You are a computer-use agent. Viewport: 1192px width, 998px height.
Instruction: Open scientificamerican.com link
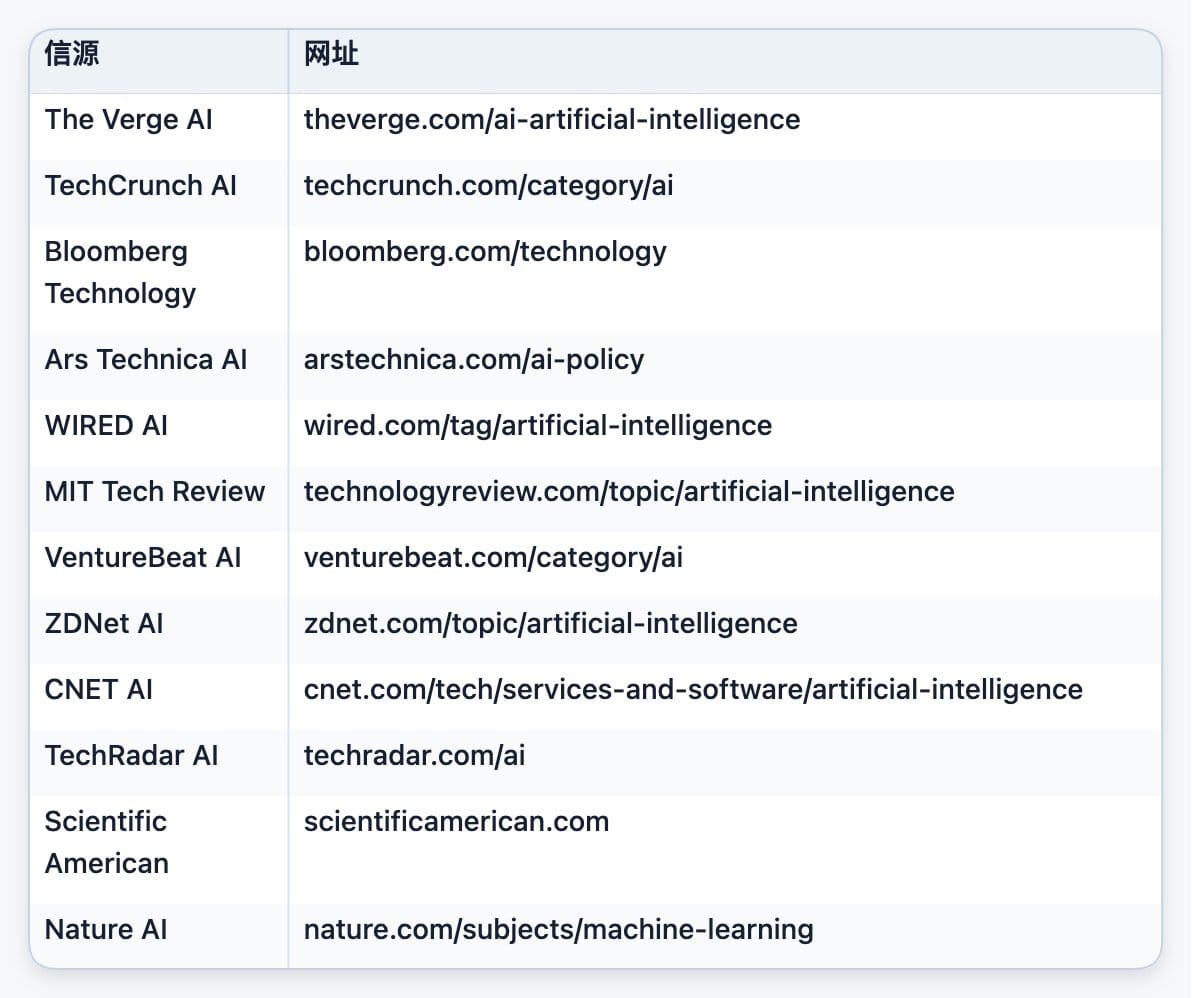click(x=456, y=822)
